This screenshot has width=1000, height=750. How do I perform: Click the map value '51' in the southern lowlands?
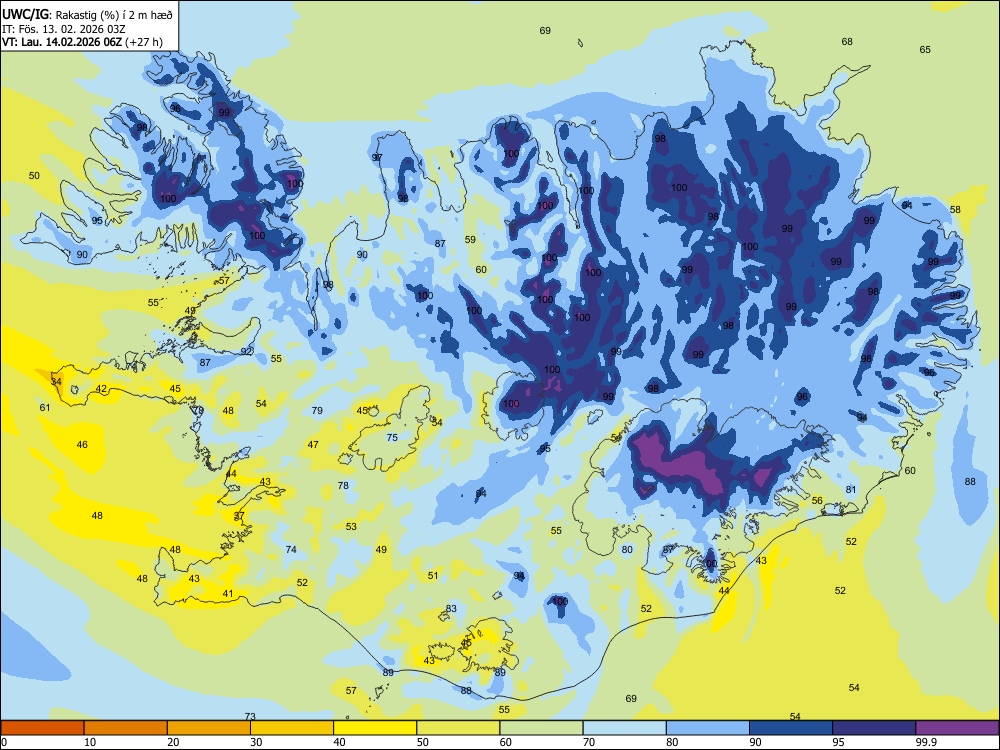433,575
